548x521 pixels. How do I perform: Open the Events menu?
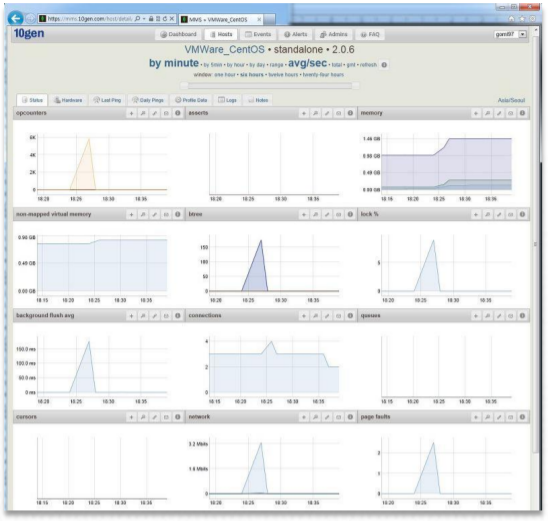coord(258,34)
